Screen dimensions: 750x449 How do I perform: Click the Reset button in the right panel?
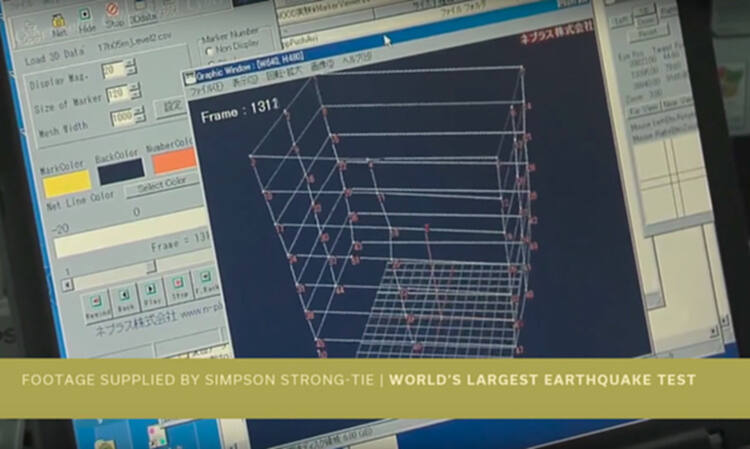tap(647, 33)
